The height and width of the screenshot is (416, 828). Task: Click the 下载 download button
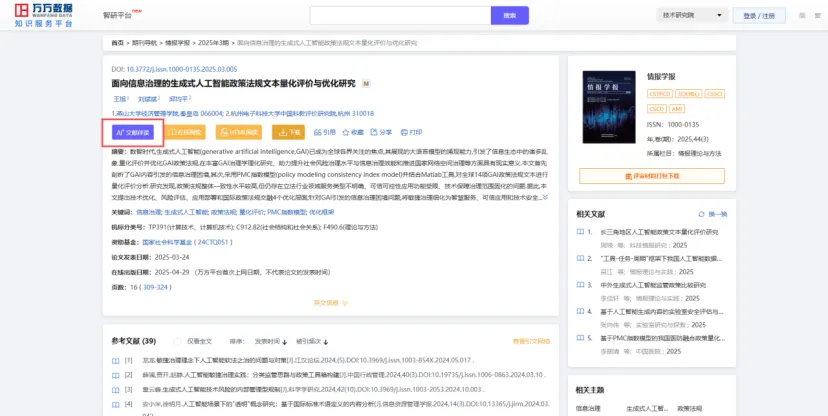pos(289,132)
